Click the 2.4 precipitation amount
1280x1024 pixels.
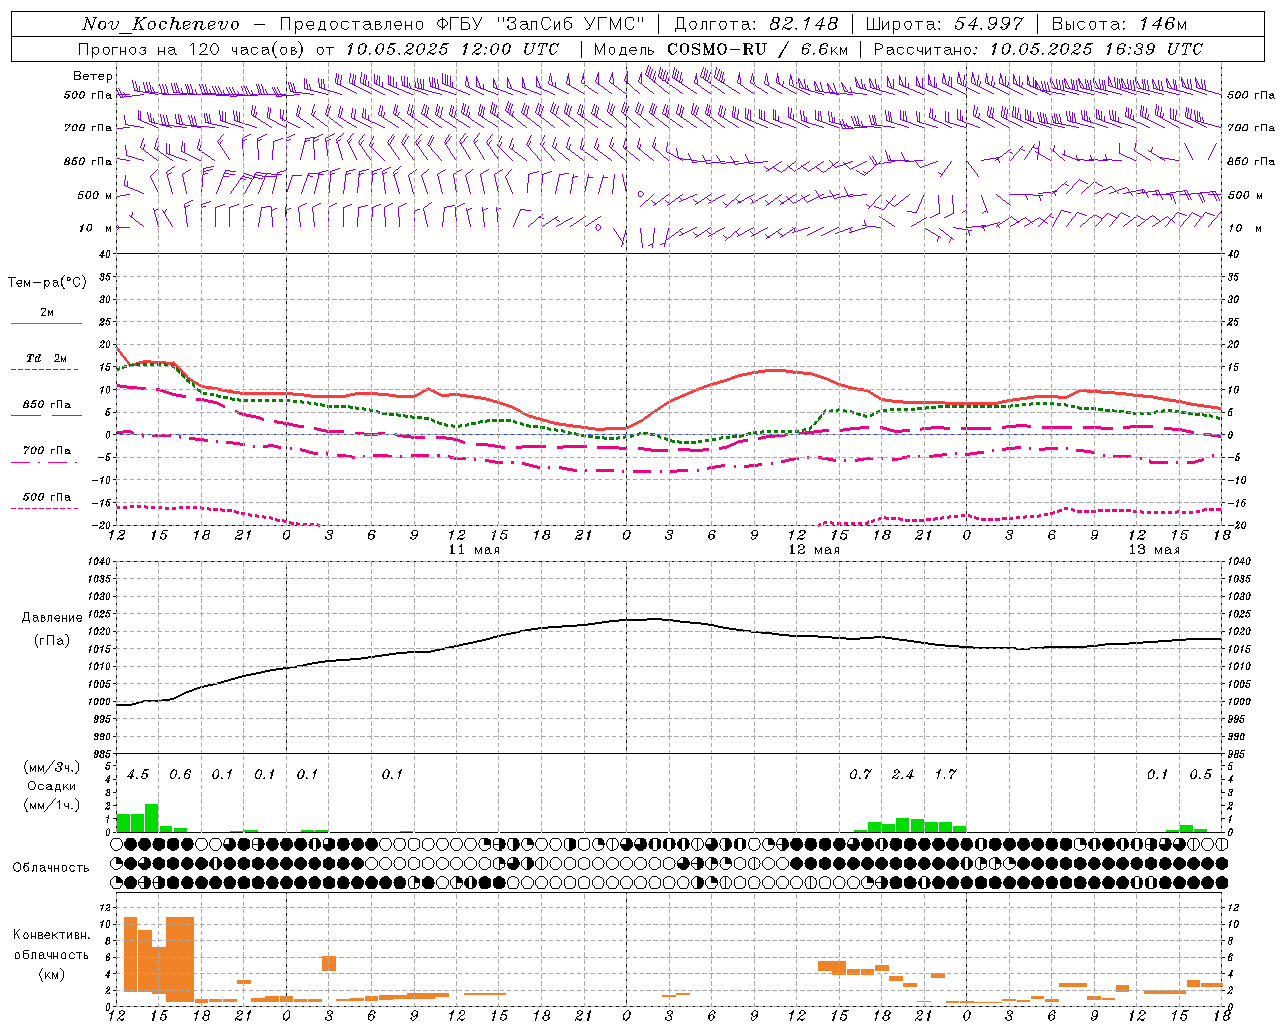[903, 775]
